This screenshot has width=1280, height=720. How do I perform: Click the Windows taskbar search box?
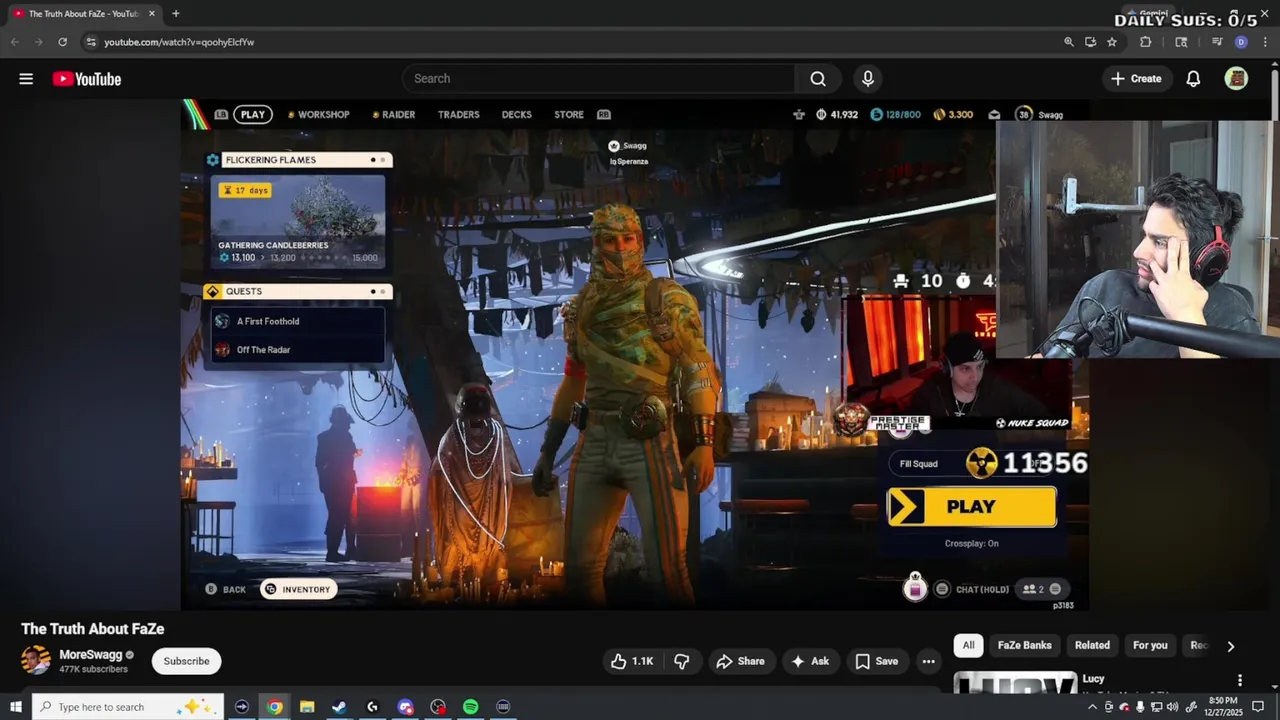128,707
